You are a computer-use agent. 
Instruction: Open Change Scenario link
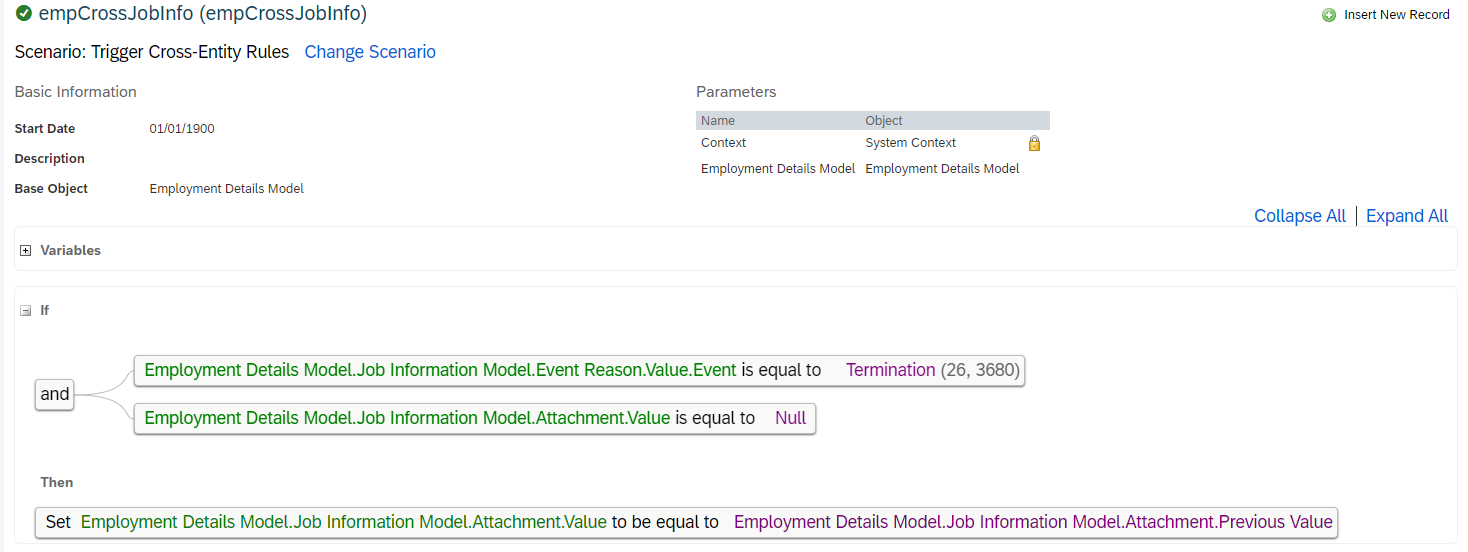point(370,52)
